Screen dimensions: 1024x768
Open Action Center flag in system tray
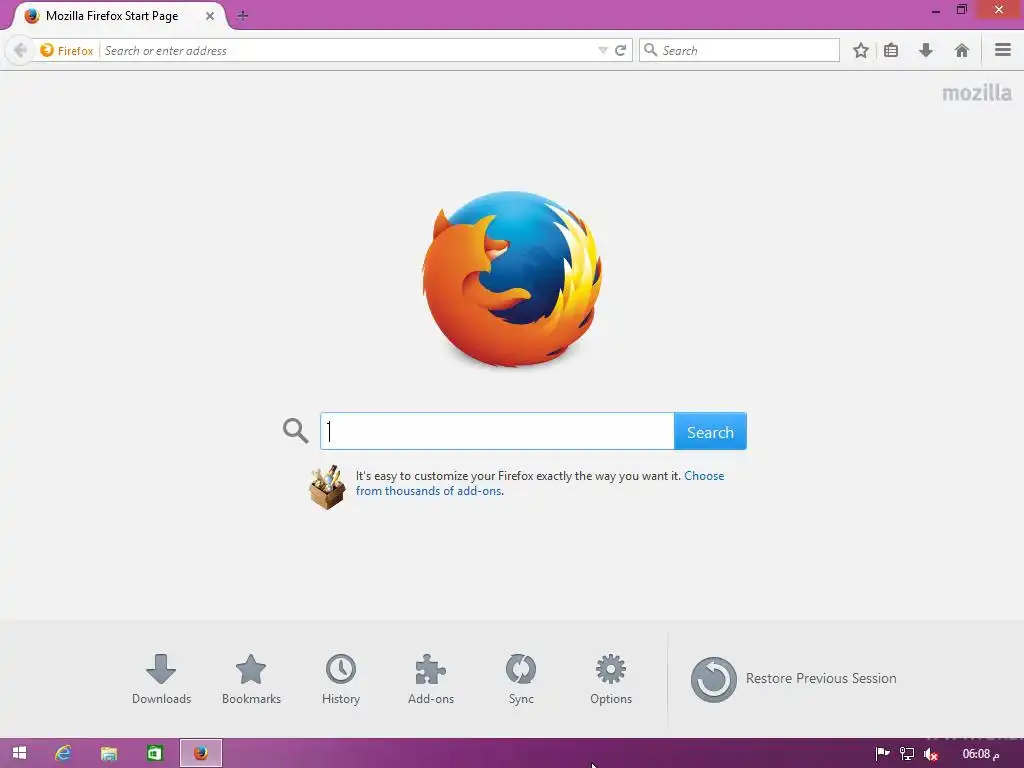(882, 754)
